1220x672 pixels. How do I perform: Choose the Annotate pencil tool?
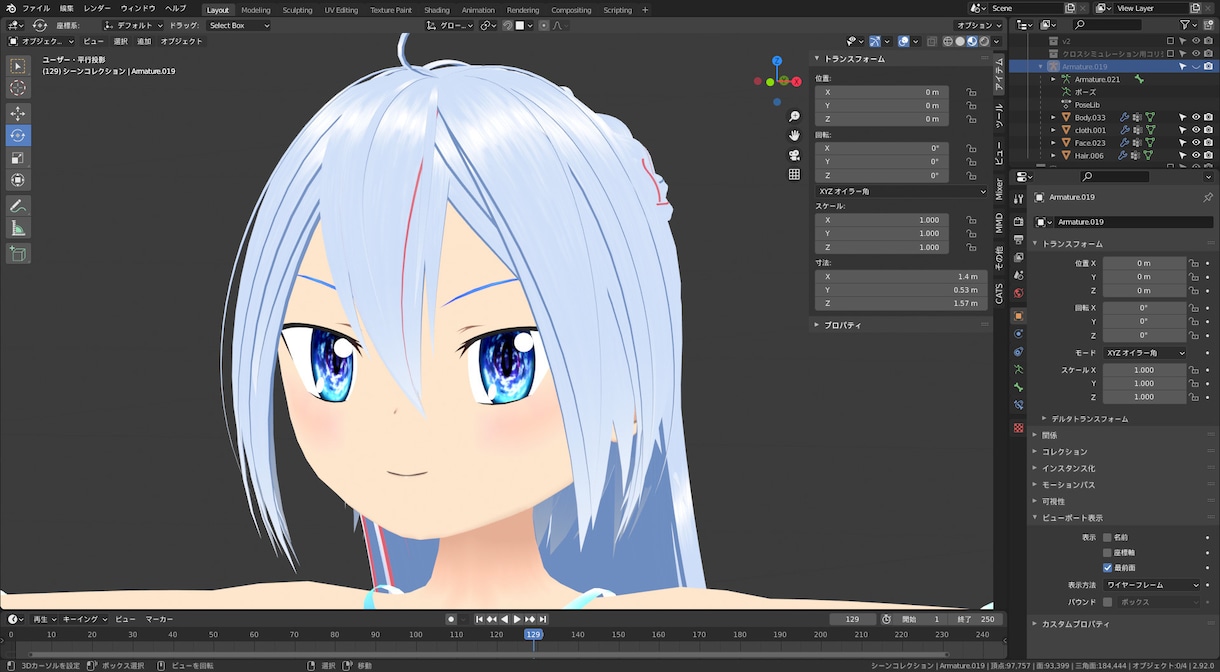pyautogui.click(x=18, y=205)
